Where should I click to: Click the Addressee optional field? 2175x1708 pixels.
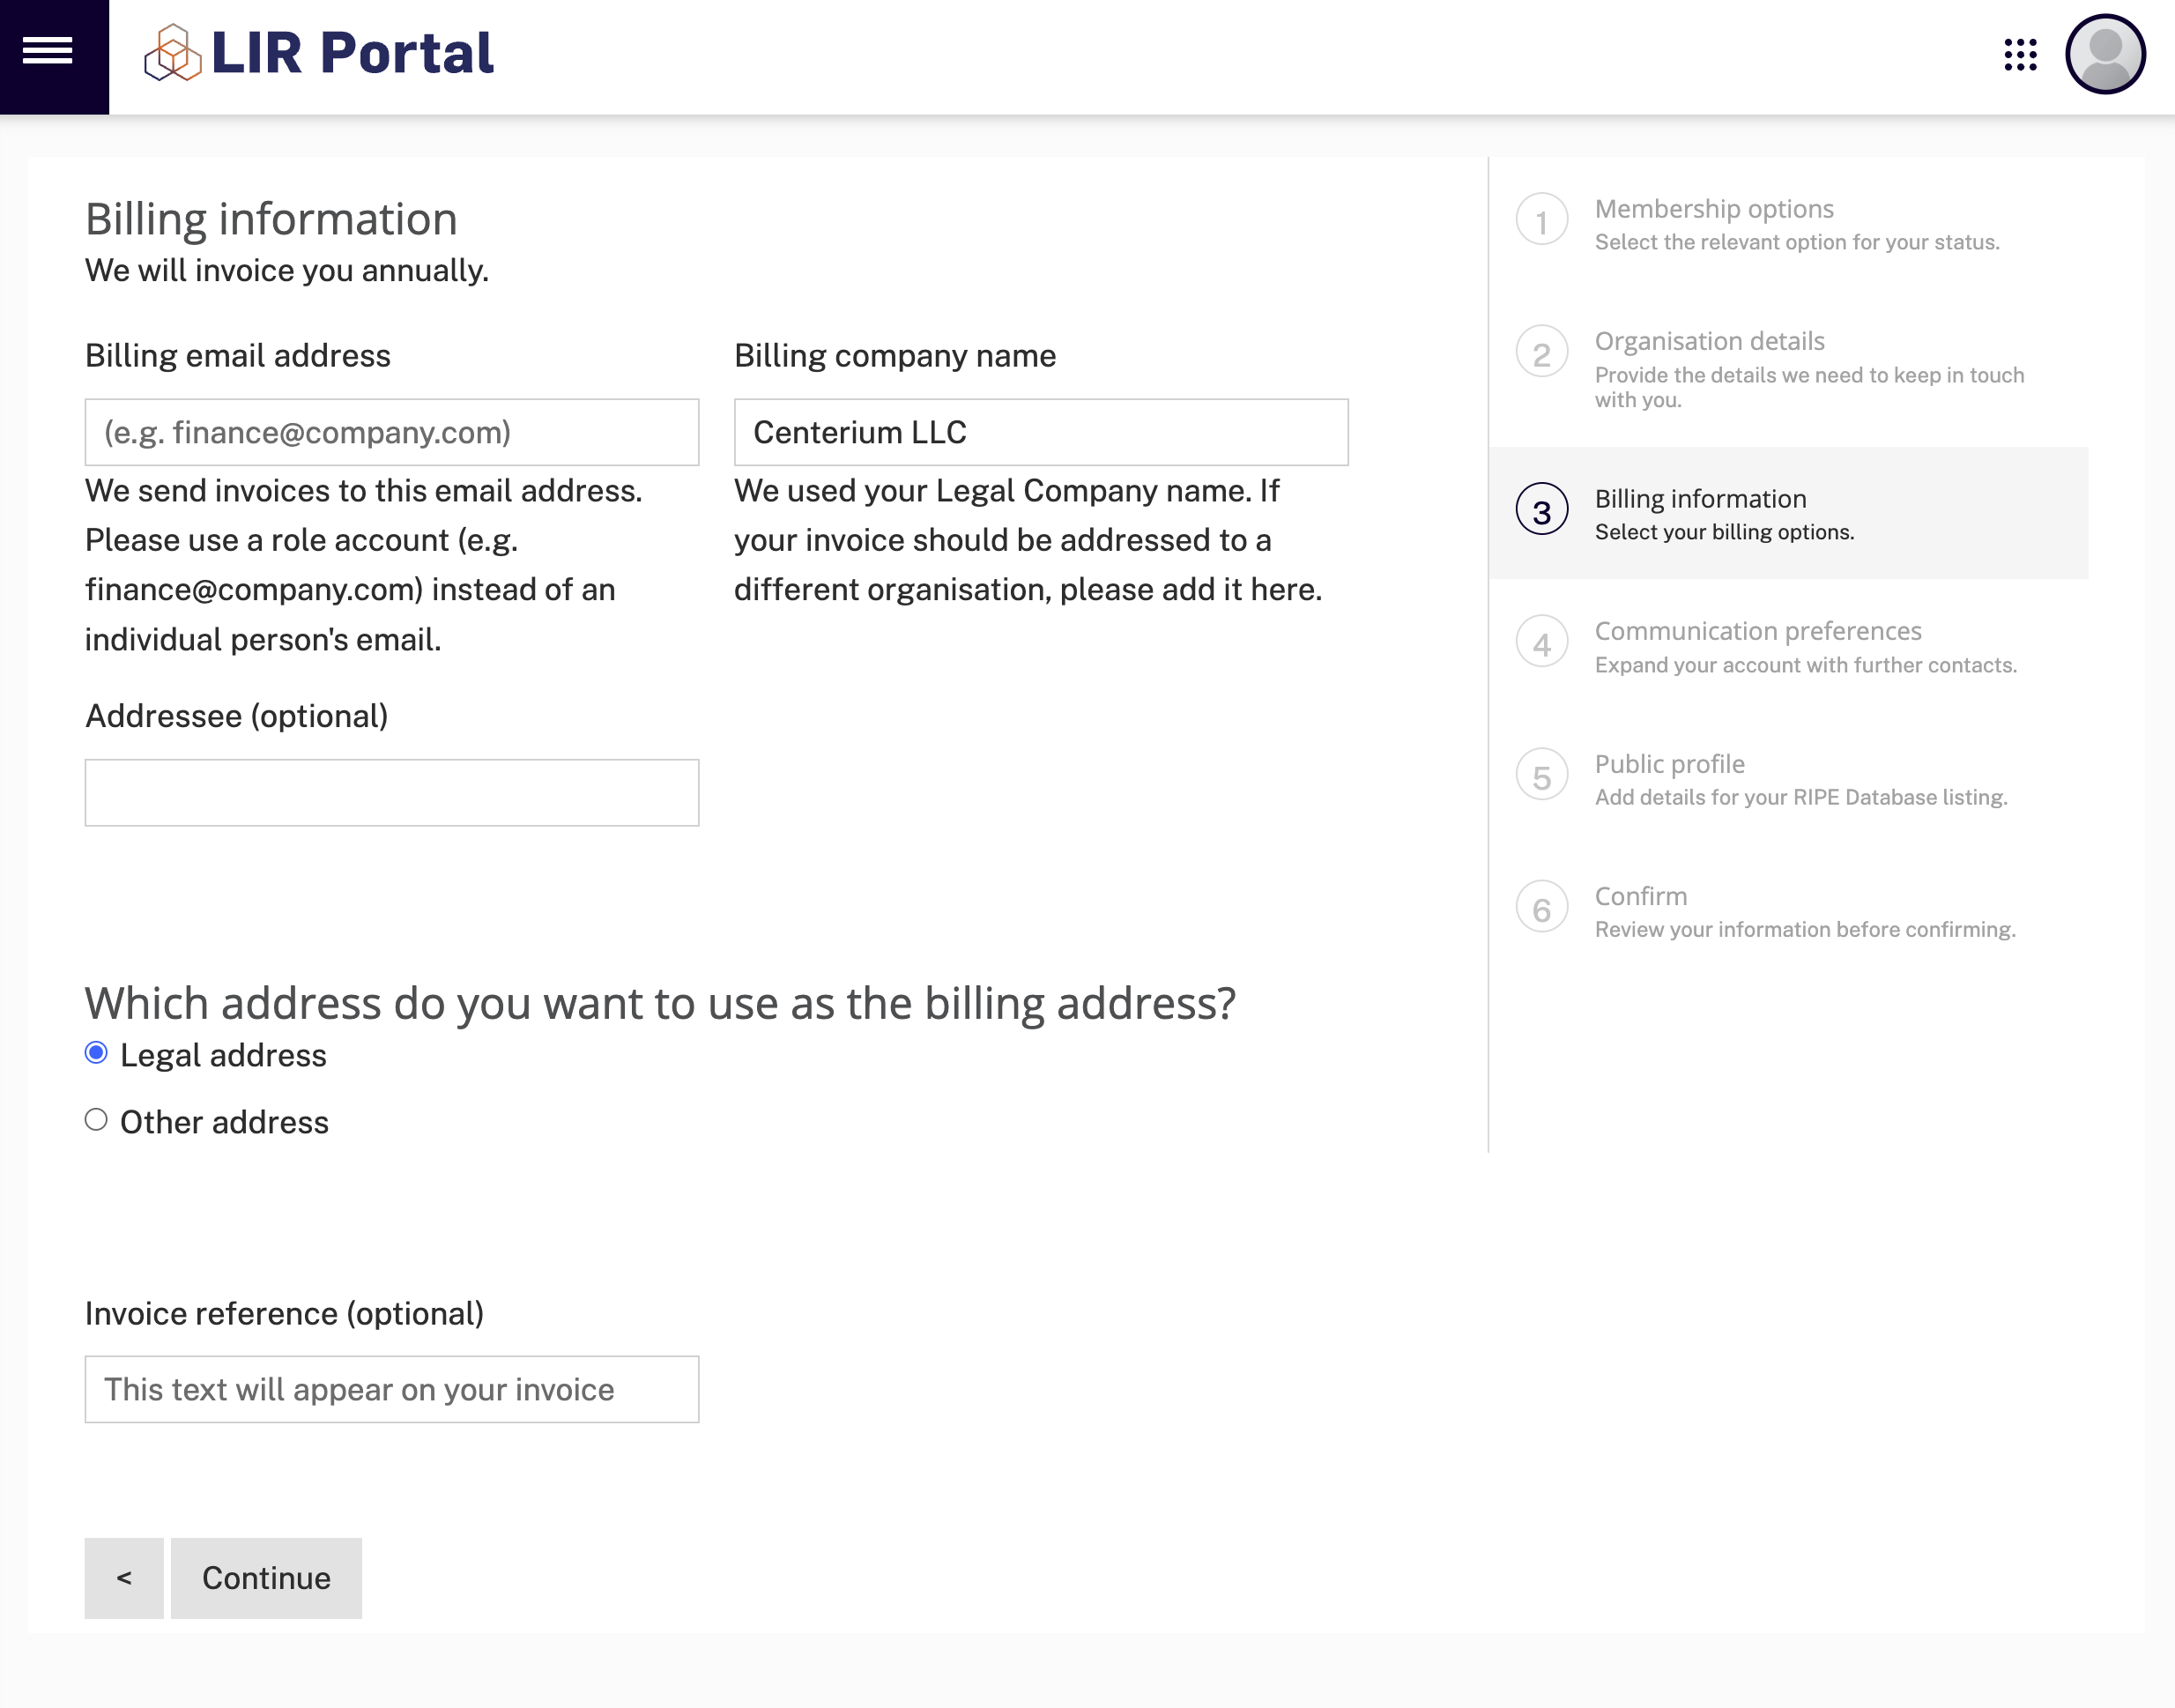click(391, 792)
